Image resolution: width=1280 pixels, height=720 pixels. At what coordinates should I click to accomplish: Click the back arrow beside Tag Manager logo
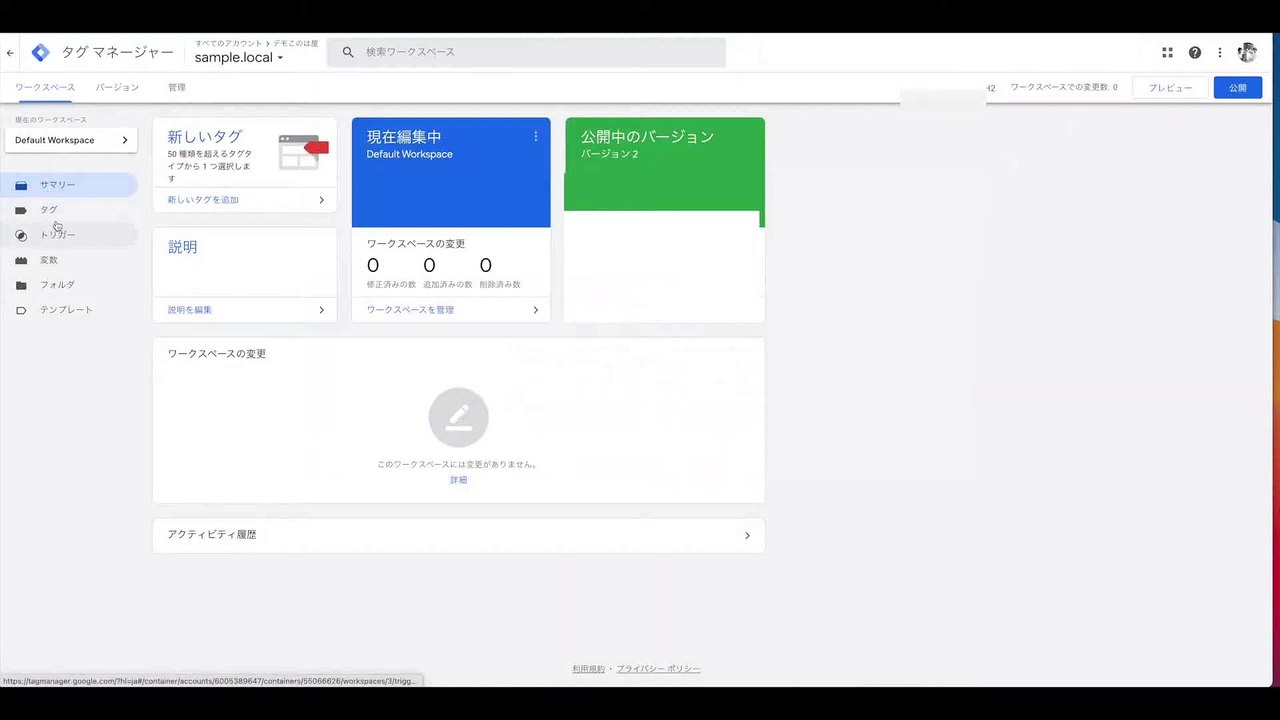point(10,53)
